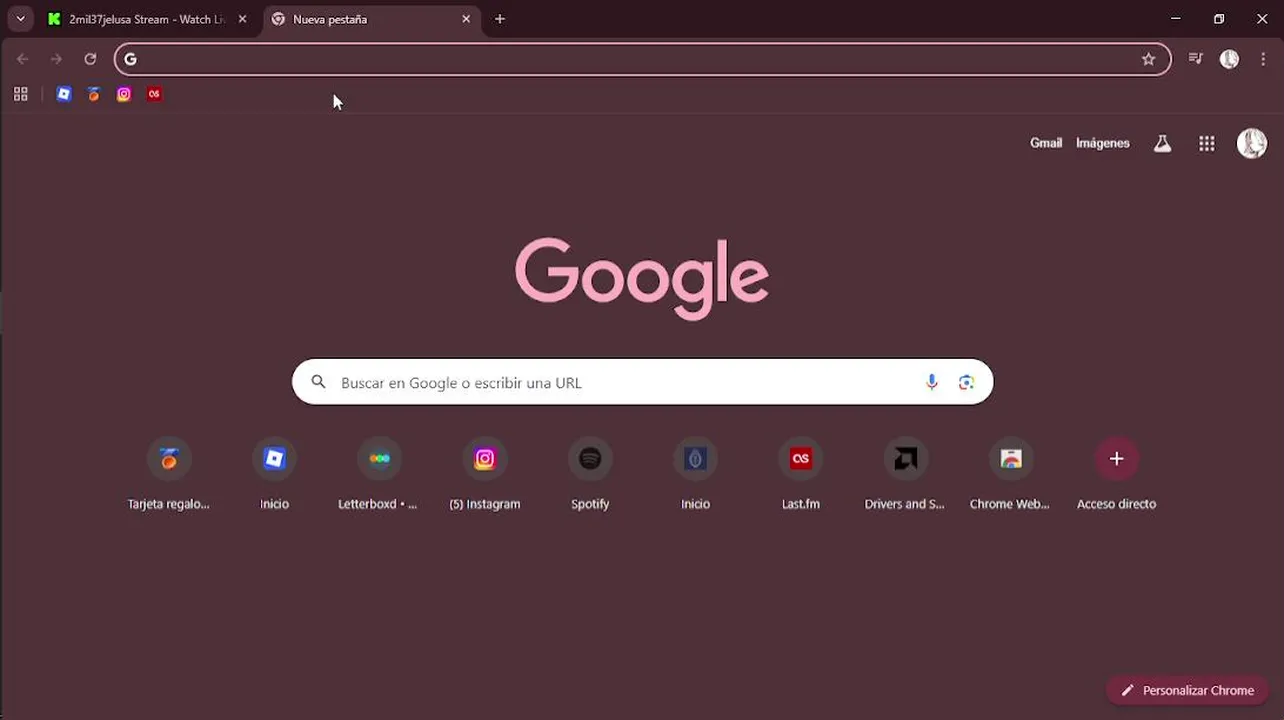Open the dark blue Inicio shortcut
Viewport: 1284px width, 720px height.
pyautogui.click(x=695, y=476)
